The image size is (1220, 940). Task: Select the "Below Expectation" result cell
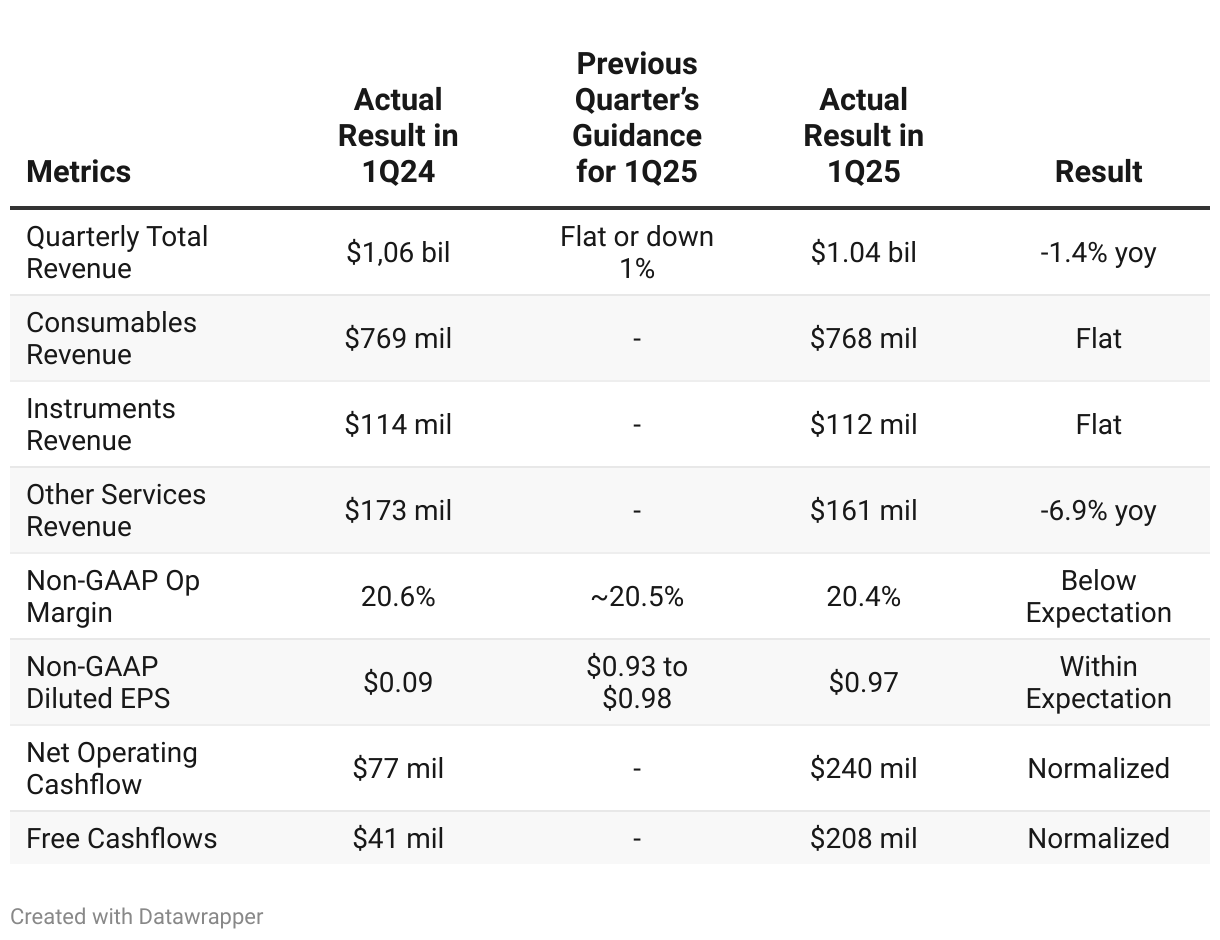coord(1098,596)
